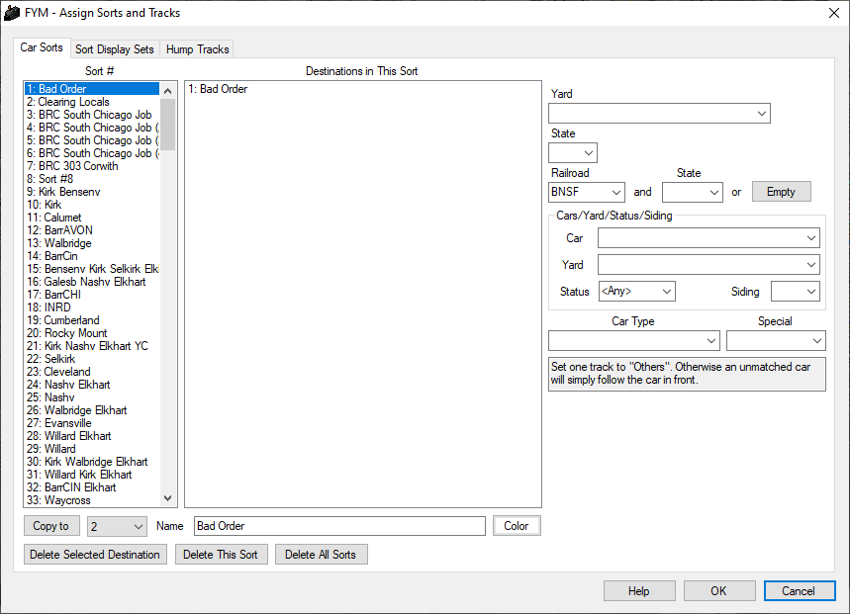
Task: Open Help for this dialog
Action: click(639, 591)
